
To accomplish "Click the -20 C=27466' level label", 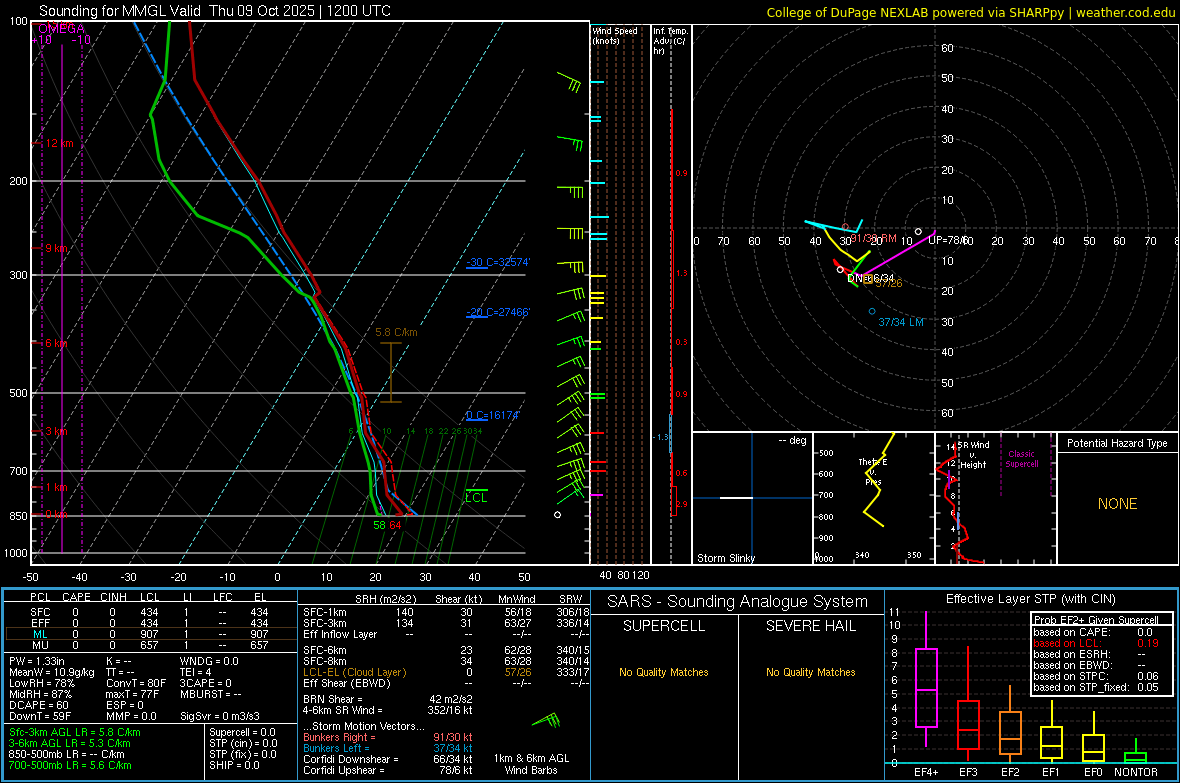I will (x=498, y=312).
